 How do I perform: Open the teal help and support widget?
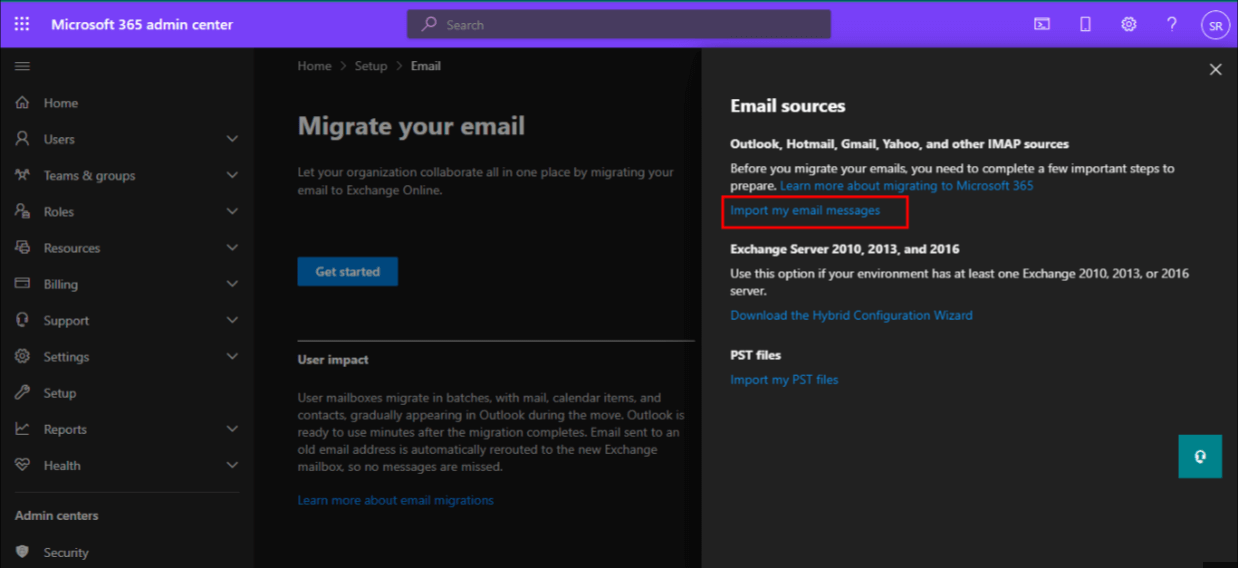[1200, 456]
